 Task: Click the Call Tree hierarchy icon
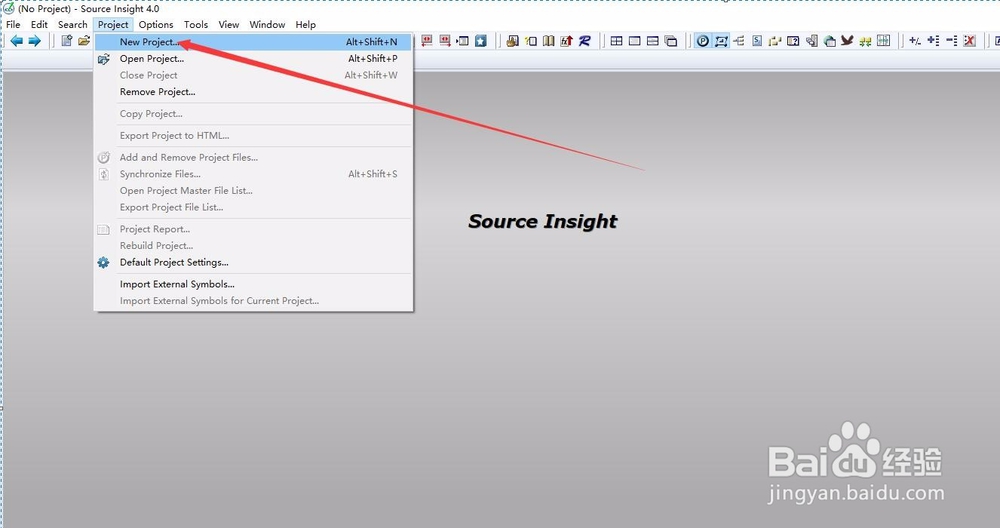pos(739,41)
